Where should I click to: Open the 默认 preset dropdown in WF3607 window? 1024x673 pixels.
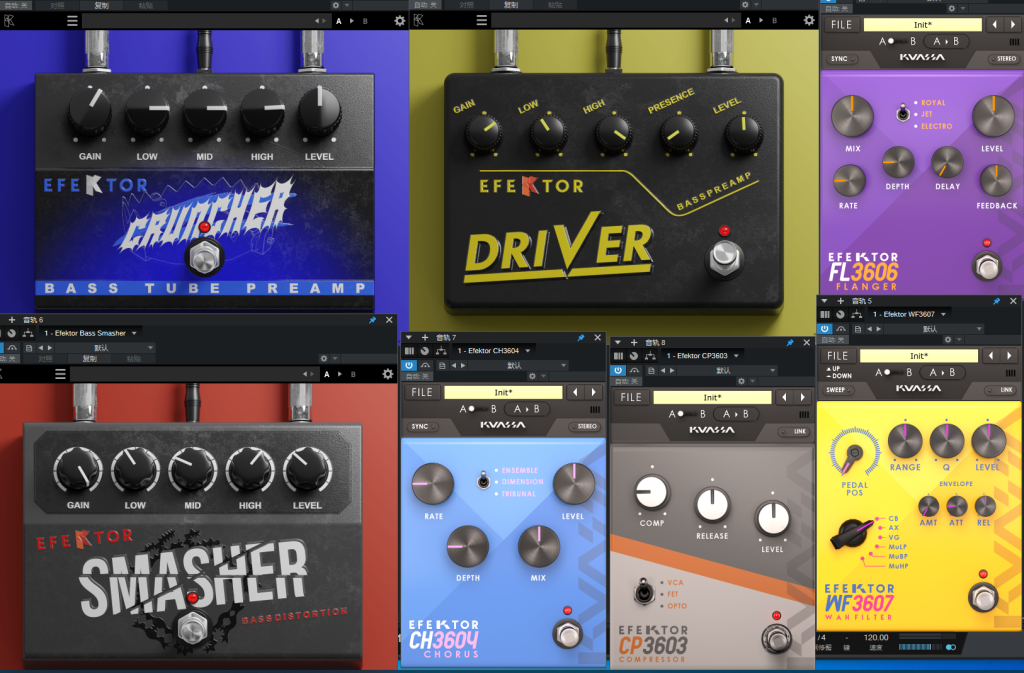click(x=934, y=329)
